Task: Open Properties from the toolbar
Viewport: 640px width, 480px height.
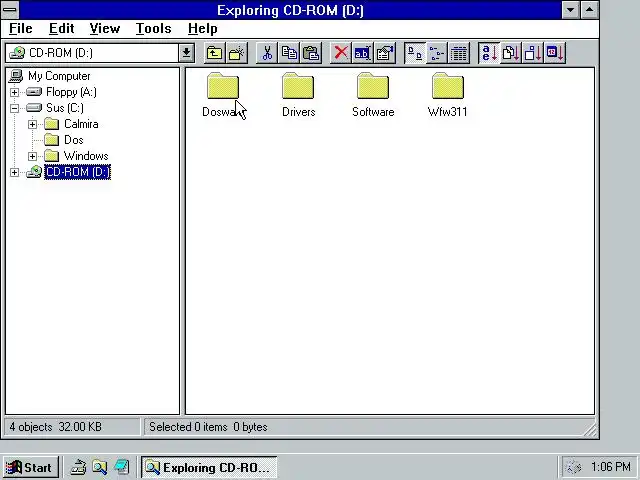Action: click(x=384, y=53)
